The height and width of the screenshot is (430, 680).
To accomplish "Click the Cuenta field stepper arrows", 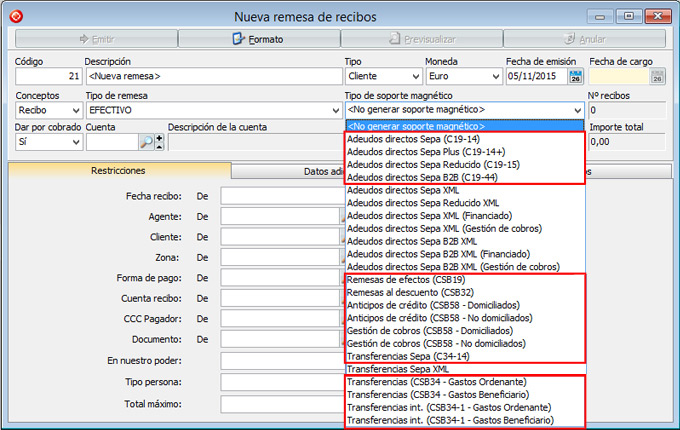I will click(x=159, y=142).
